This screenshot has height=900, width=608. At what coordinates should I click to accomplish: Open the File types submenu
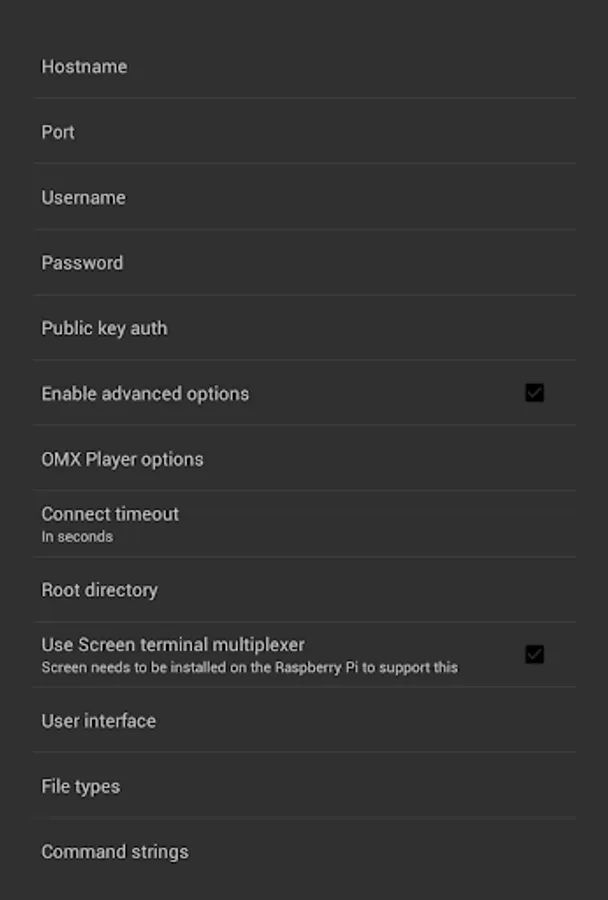[x=80, y=786]
